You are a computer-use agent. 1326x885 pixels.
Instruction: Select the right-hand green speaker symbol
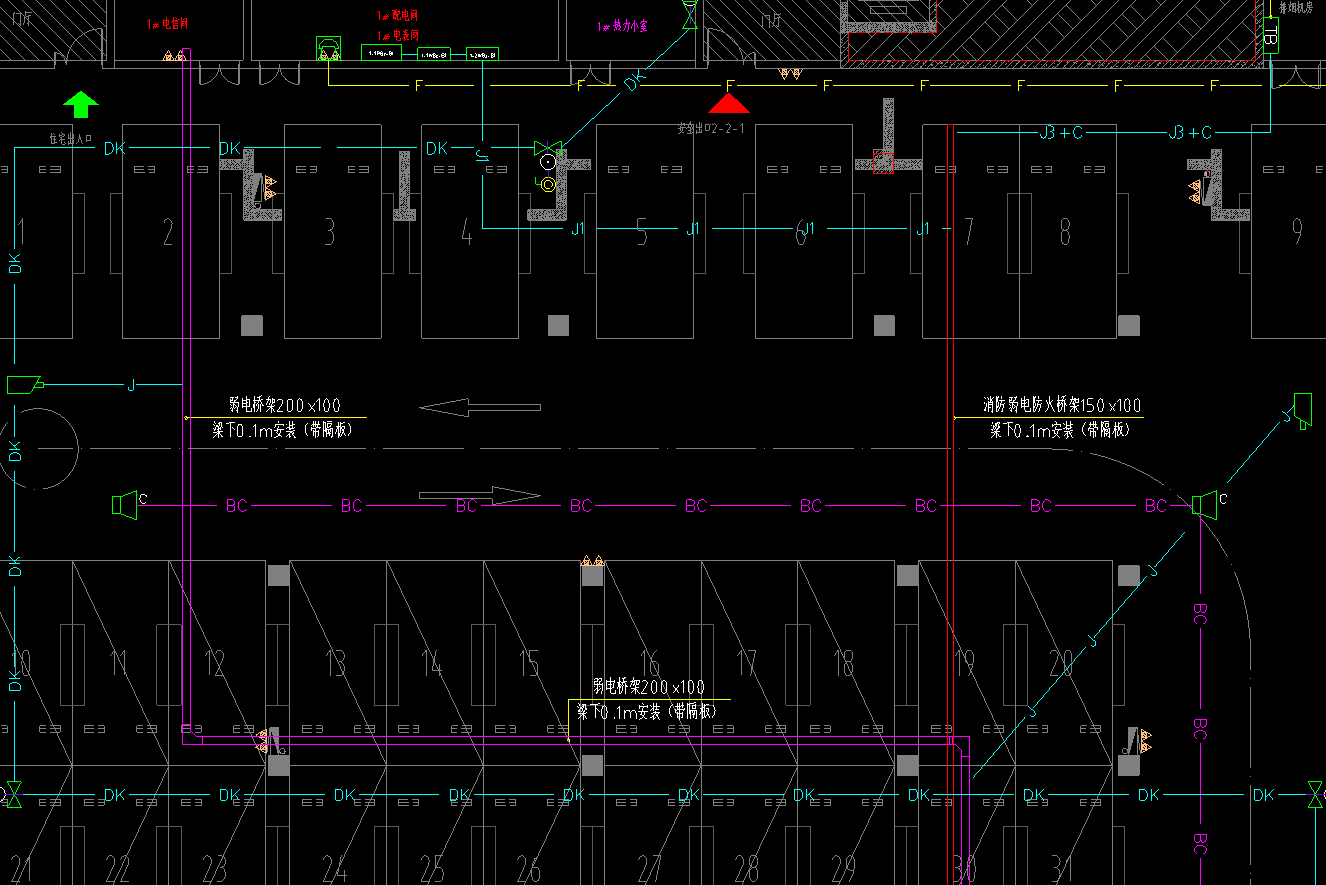pos(1205,505)
